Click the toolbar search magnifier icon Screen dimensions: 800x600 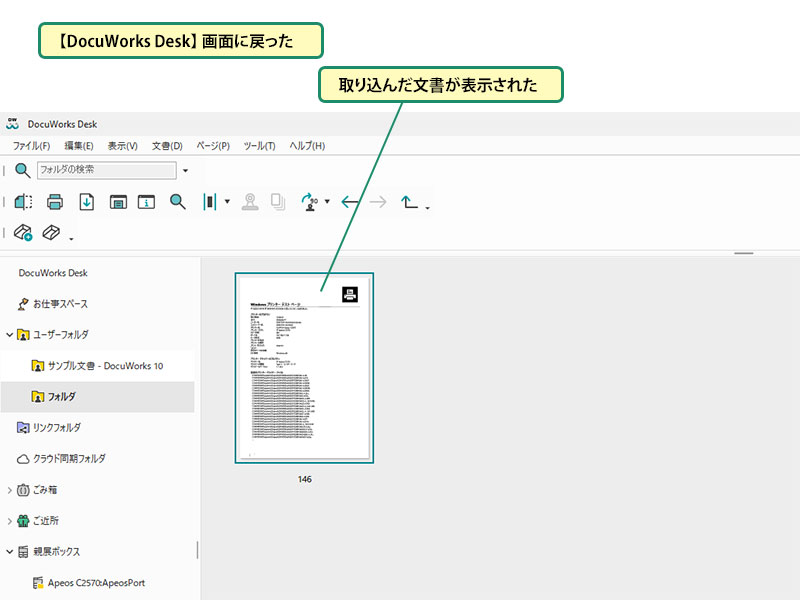click(178, 202)
